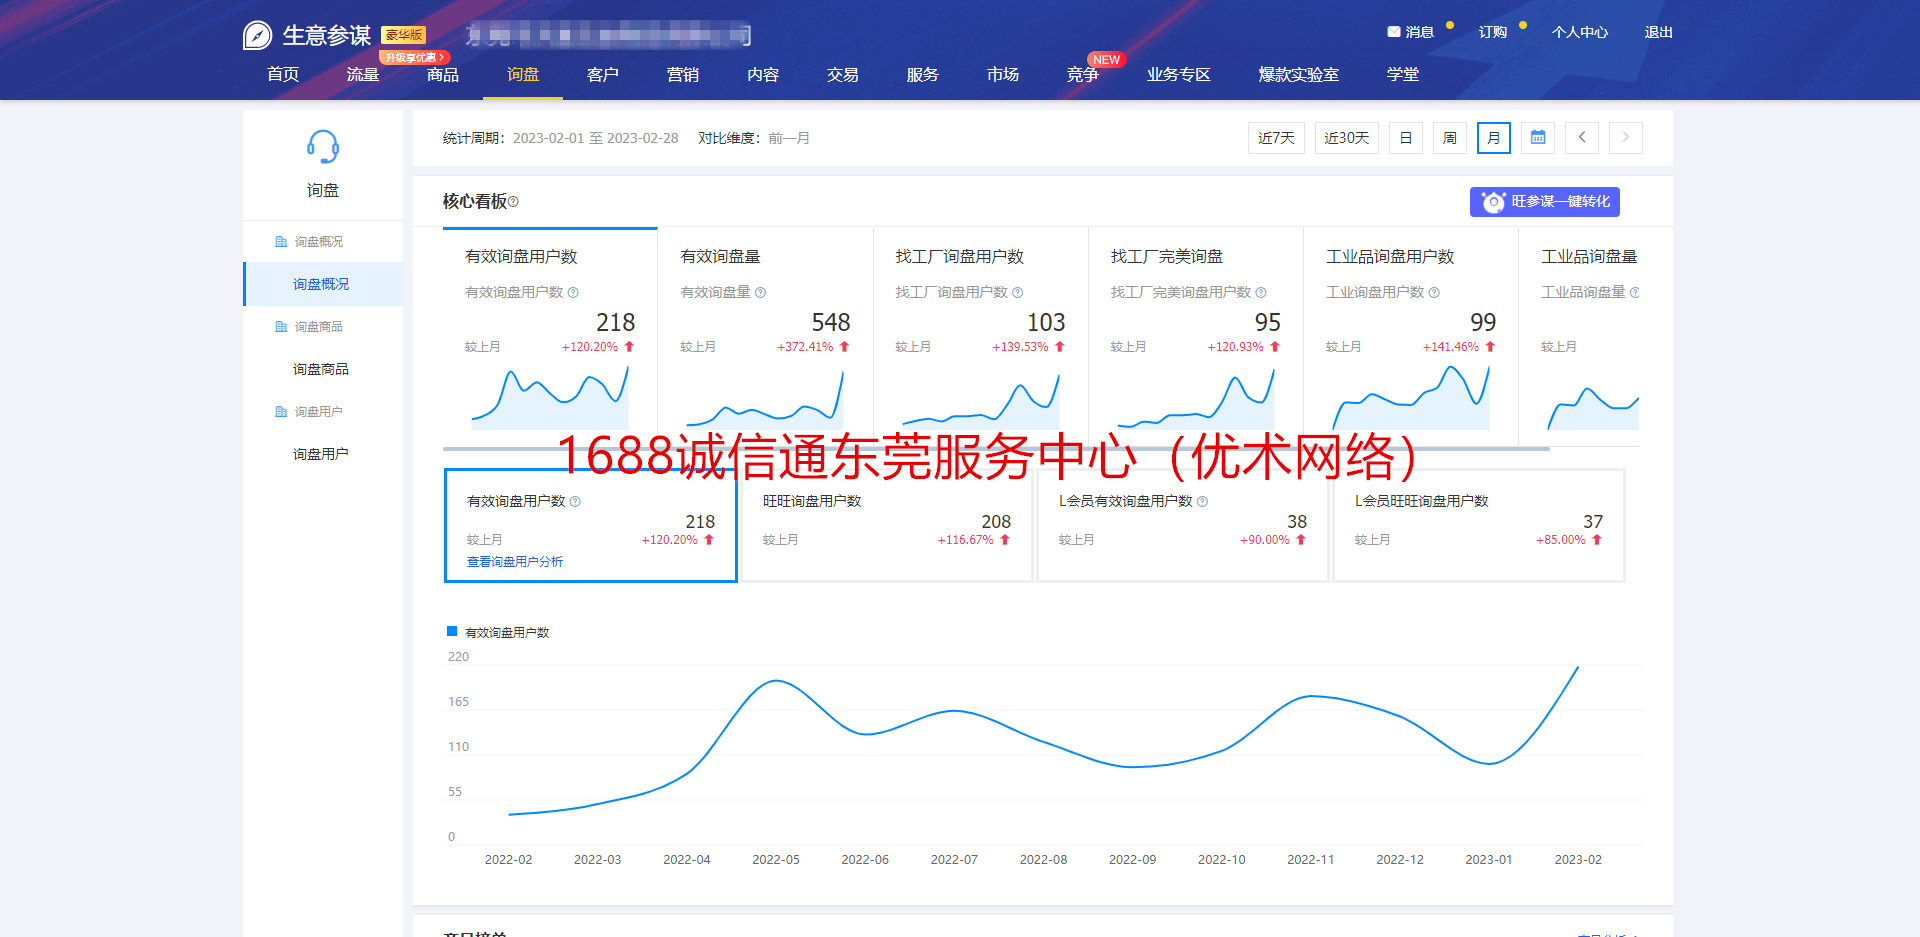Click the headset 询盘 sidebar icon

(322, 147)
